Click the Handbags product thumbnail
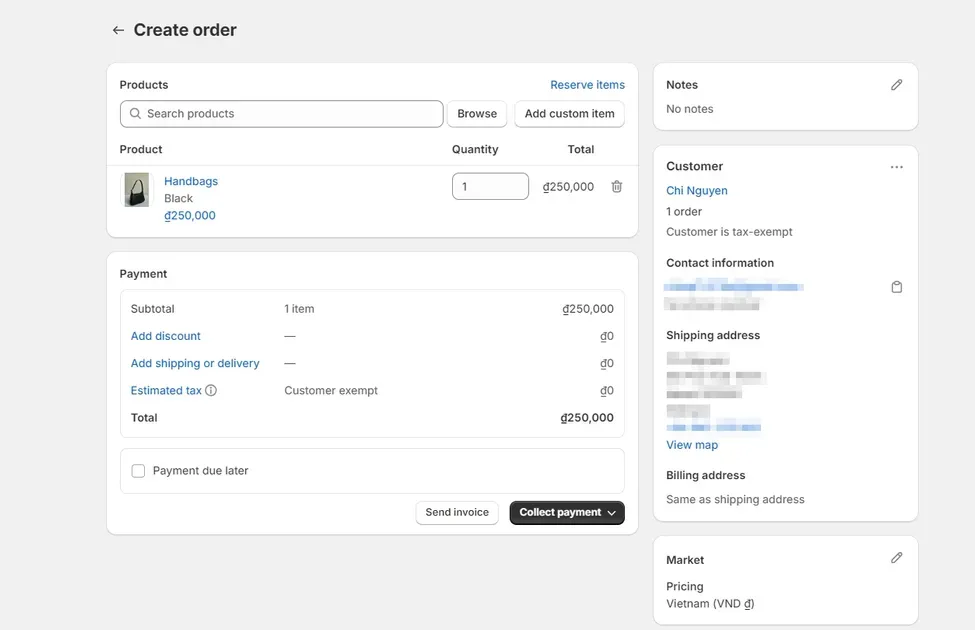The width and height of the screenshot is (975, 630). coord(136,190)
